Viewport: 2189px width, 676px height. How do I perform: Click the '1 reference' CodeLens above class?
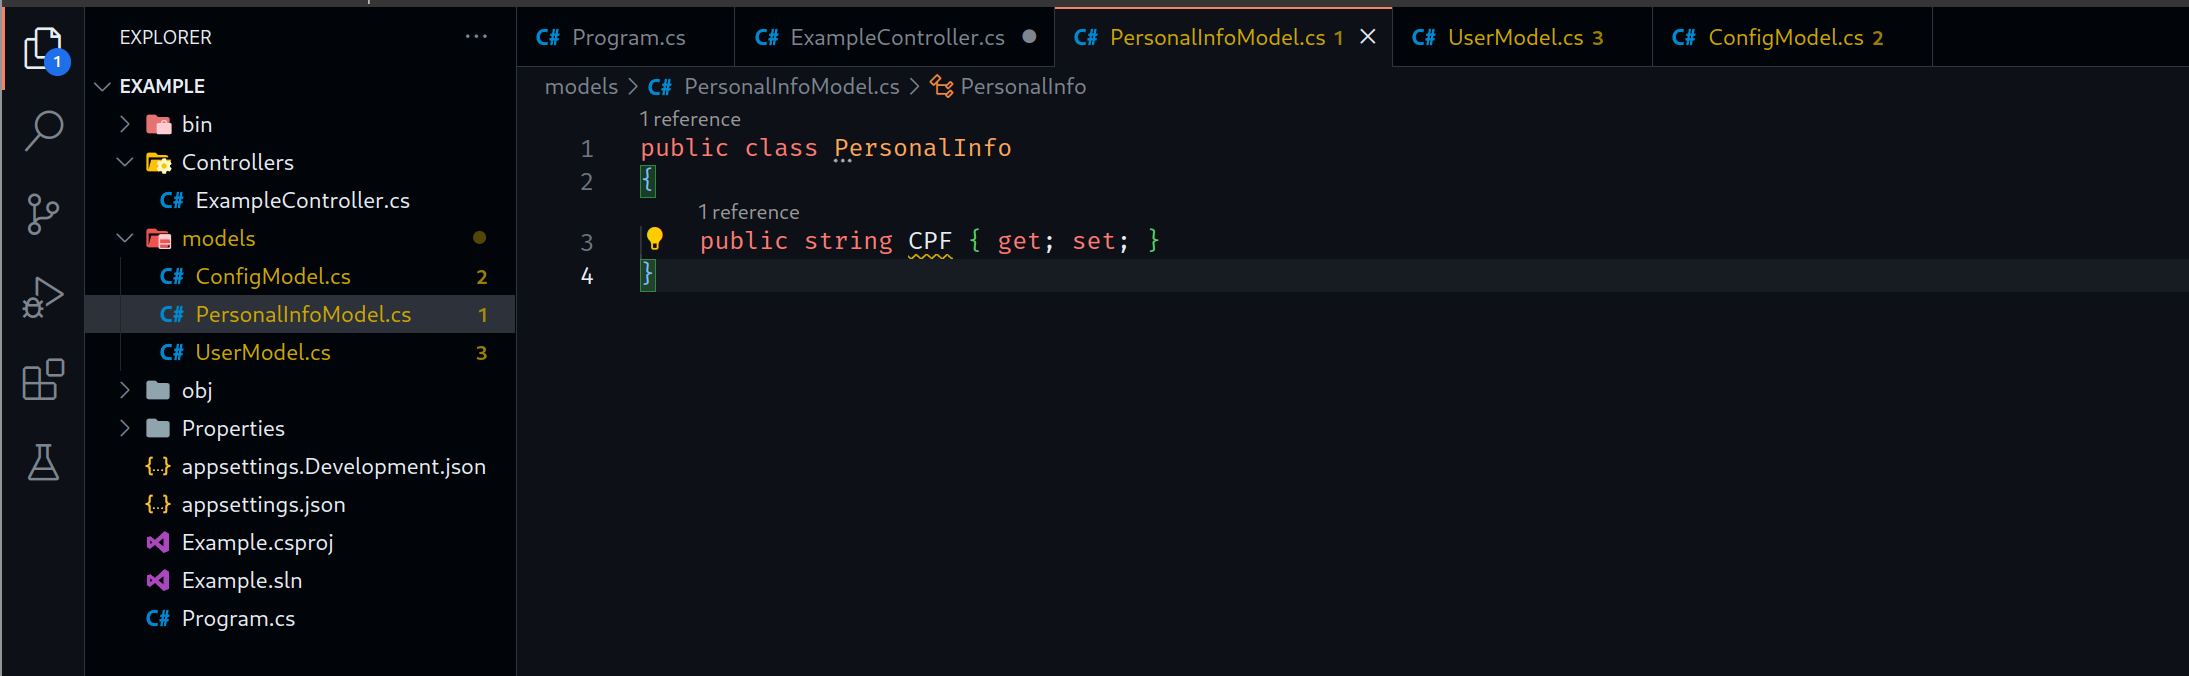click(690, 119)
